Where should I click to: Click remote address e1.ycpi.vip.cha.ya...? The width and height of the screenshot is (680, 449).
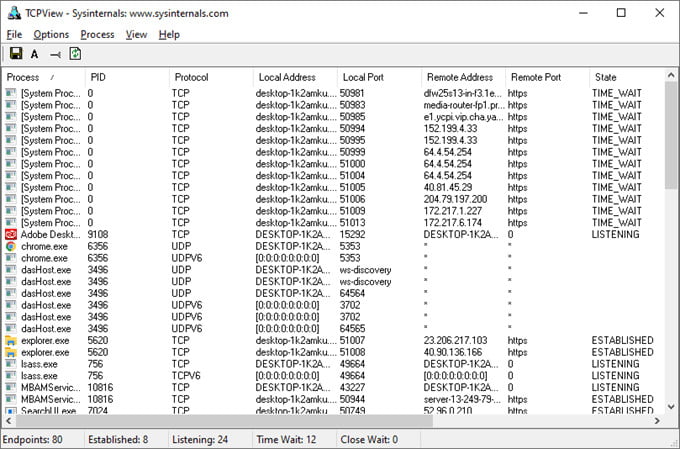[x=464, y=117]
